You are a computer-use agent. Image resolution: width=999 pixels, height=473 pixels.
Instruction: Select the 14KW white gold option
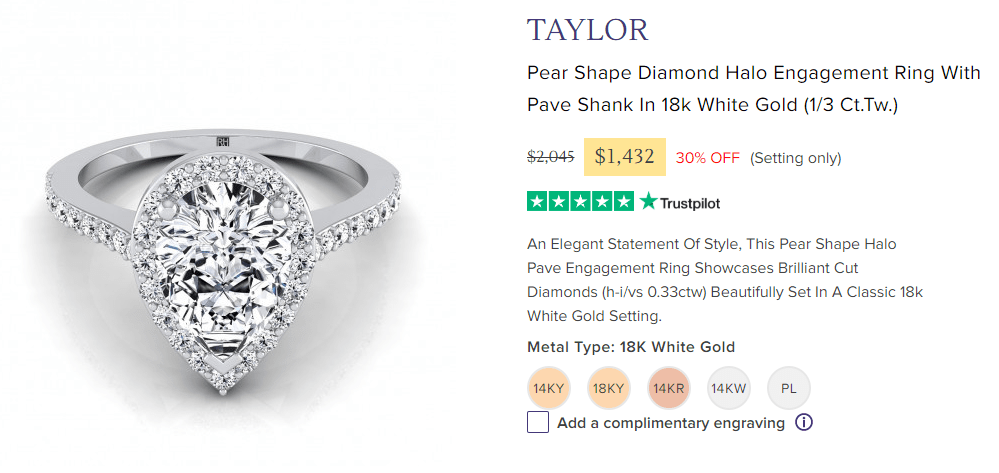tap(729, 389)
